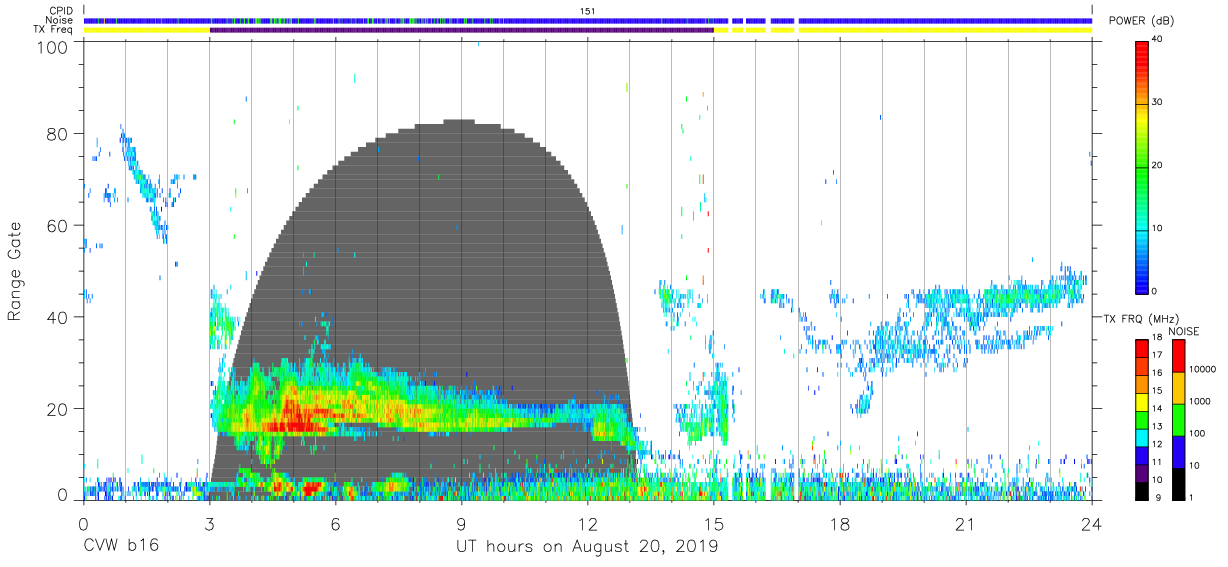Image resolution: width=1228 pixels, height=567 pixels.
Task: Click the Range Gate axis tick '60'
Action: click(x=57, y=225)
